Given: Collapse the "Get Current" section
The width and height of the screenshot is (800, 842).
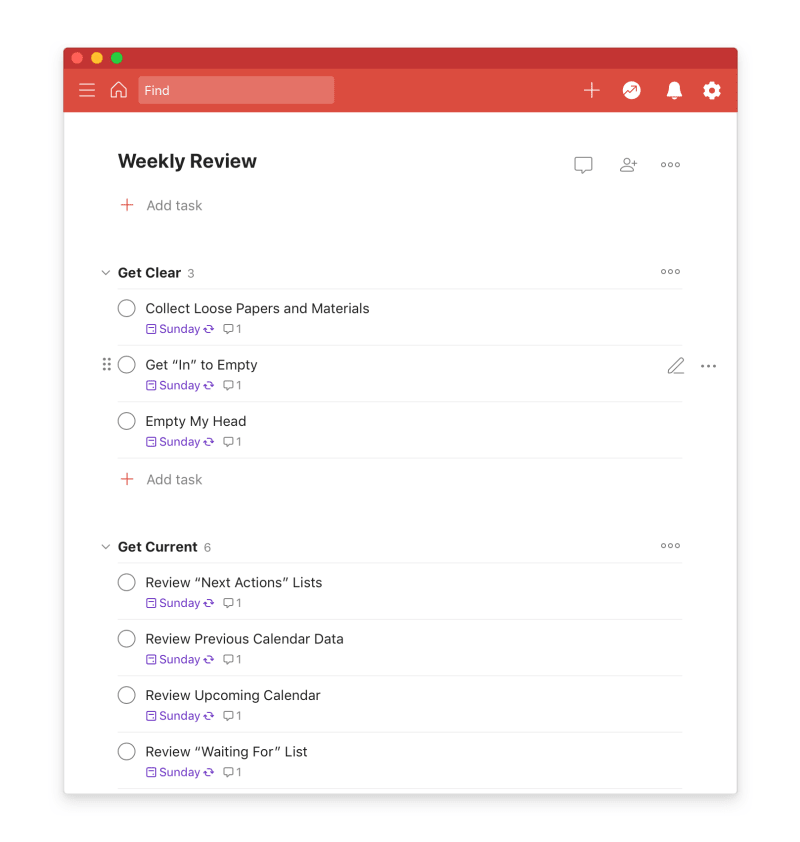Looking at the screenshot, I should (x=106, y=547).
